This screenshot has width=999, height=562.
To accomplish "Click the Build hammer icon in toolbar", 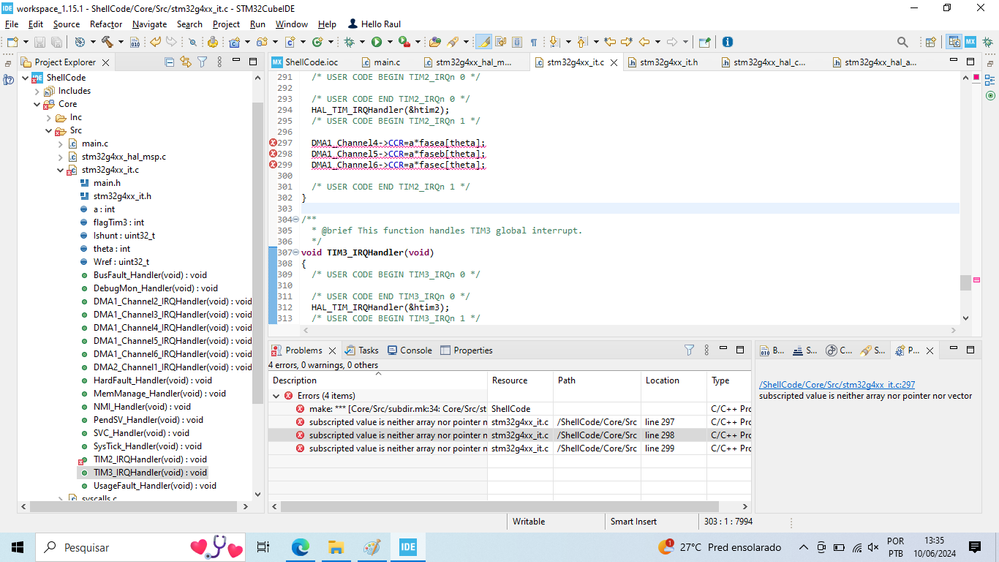I will 106,42.
